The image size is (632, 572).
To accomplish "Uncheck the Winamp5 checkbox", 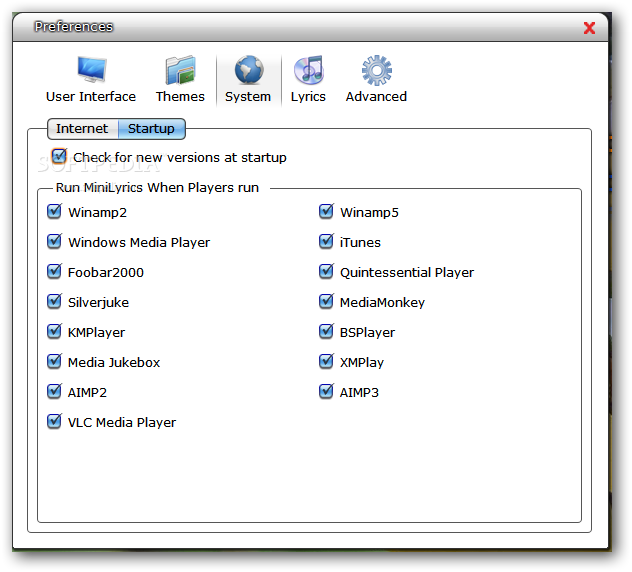I will (326, 211).
